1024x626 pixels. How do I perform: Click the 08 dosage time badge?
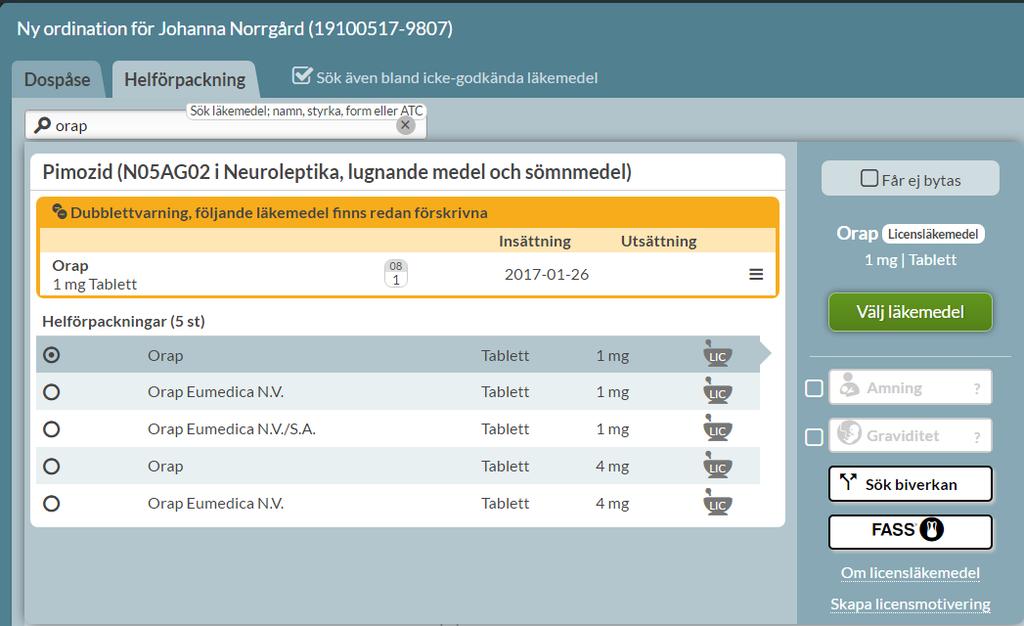pos(396,273)
